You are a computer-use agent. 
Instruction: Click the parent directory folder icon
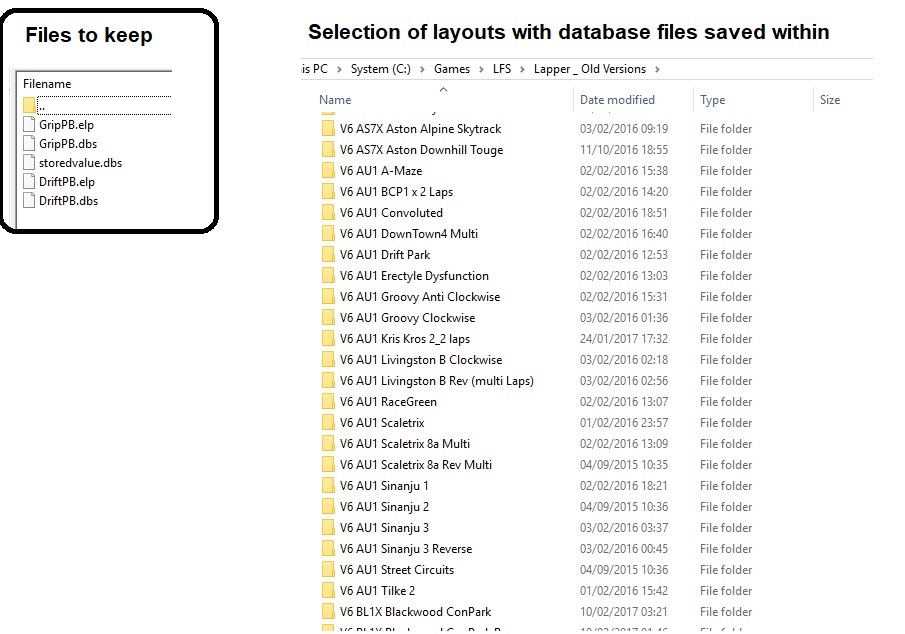30,106
